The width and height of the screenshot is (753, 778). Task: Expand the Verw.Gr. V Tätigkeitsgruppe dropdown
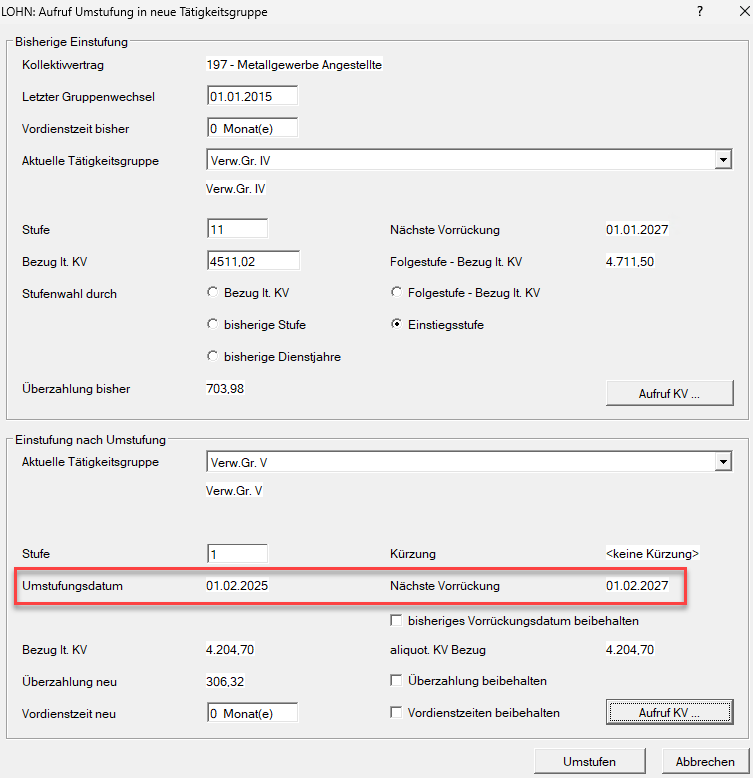click(x=723, y=462)
